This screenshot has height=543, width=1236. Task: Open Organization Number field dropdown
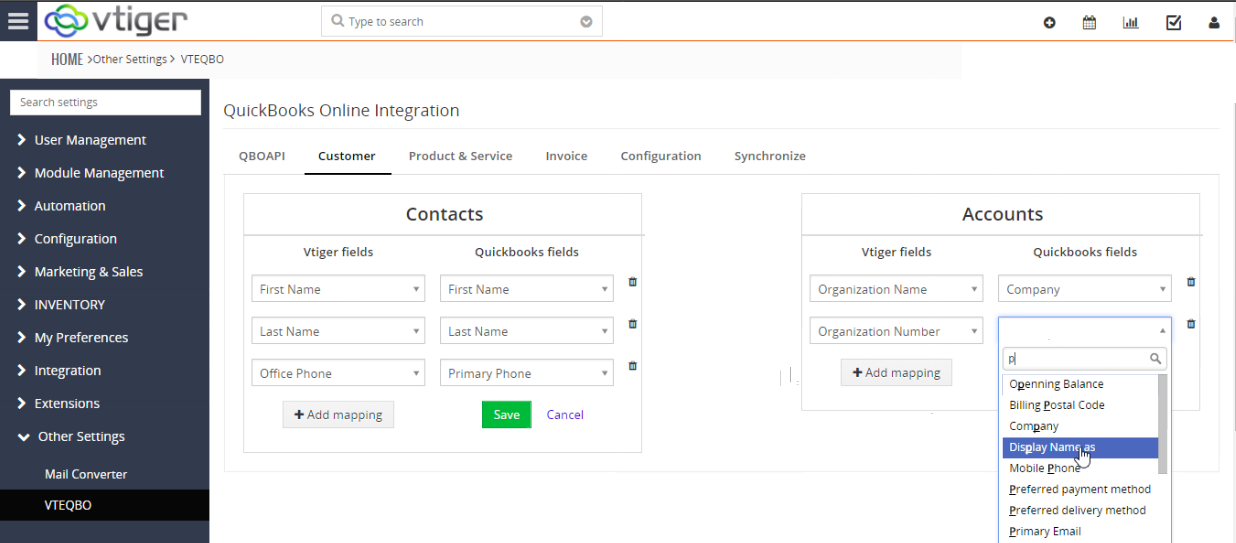(x=896, y=331)
